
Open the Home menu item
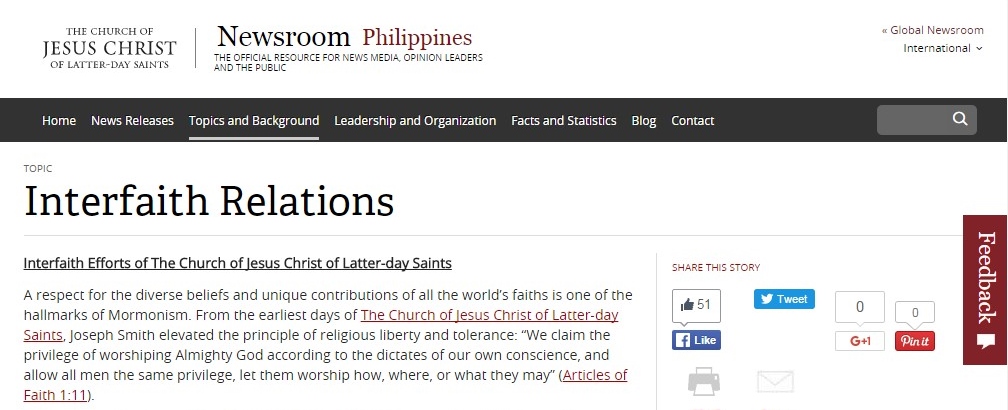(x=59, y=121)
